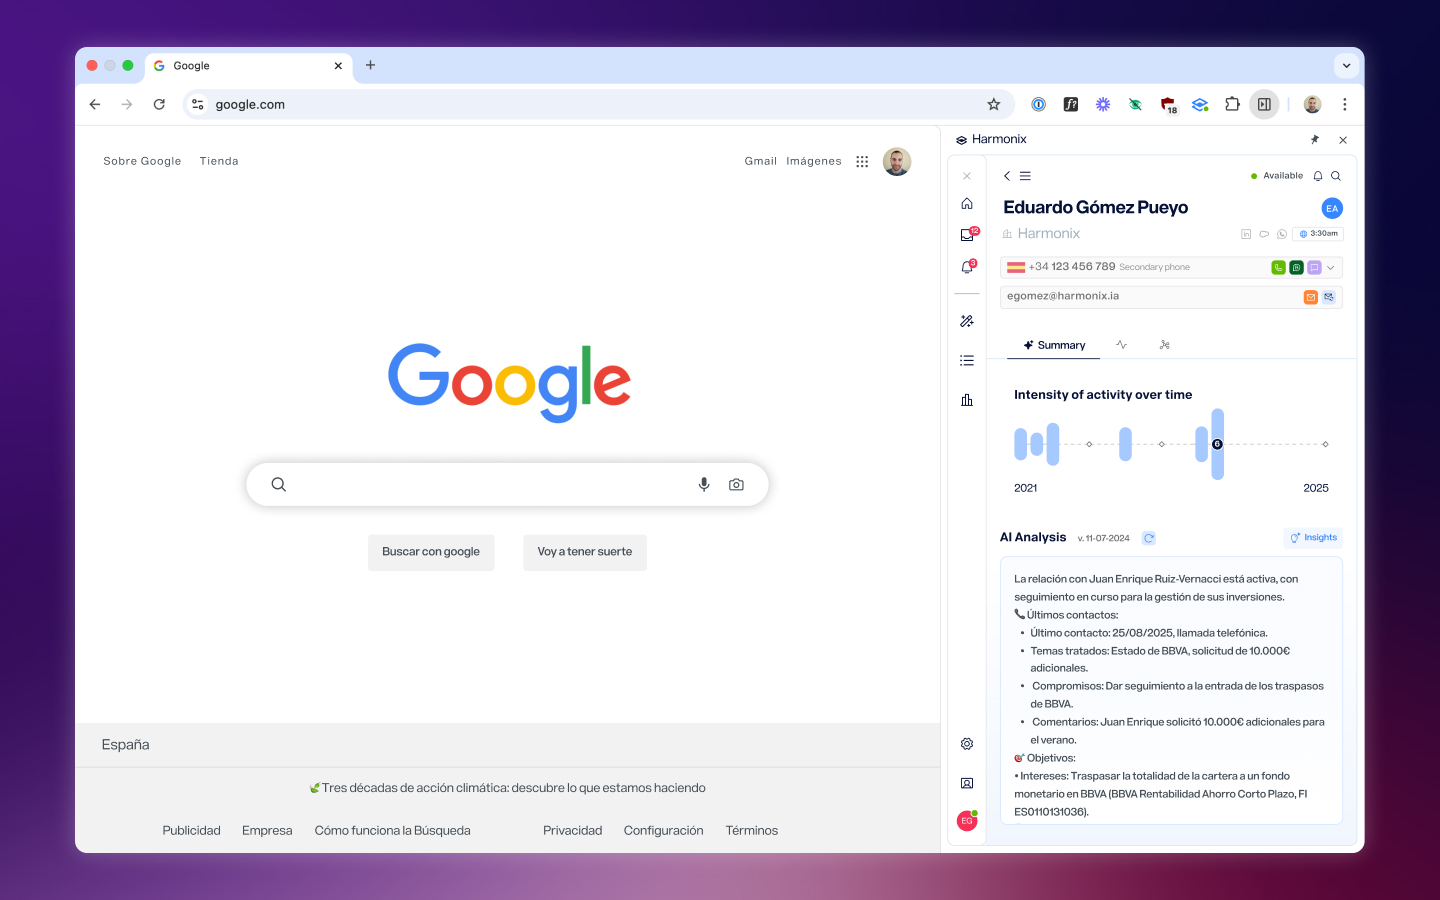1440x900 pixels.
Task: Open the contacts card icon in sidebar
Action: tap(967, 784)
